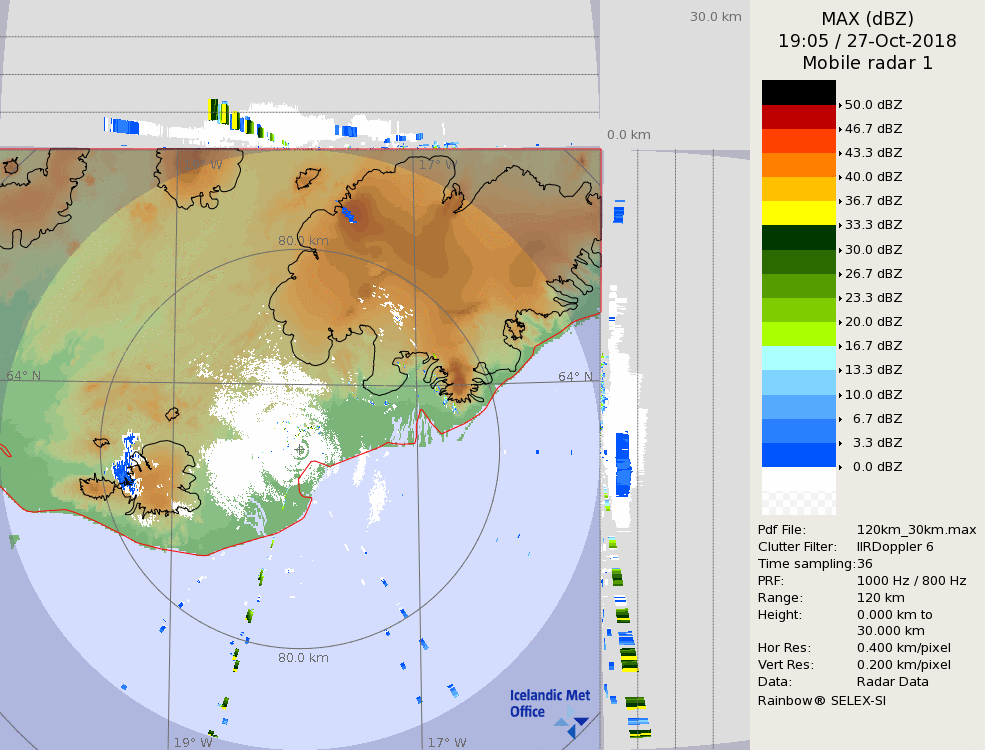Click the 120km_30km.max Pdf File value
The width and height of the screenshot is (985, 750).
tap(916, 530)
